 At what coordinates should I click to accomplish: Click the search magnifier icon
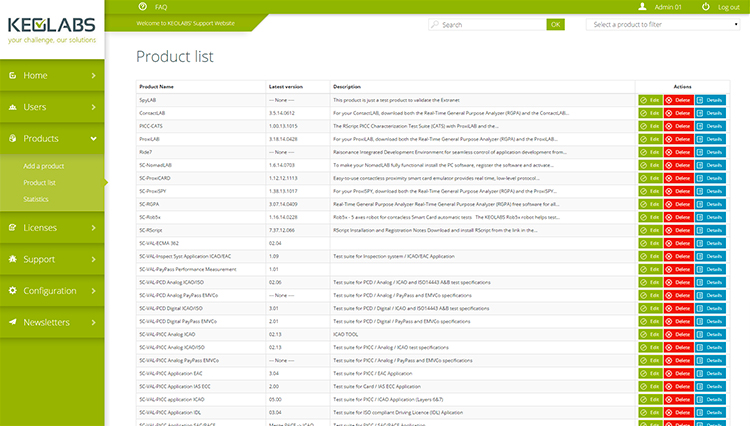tap(434, 24)
